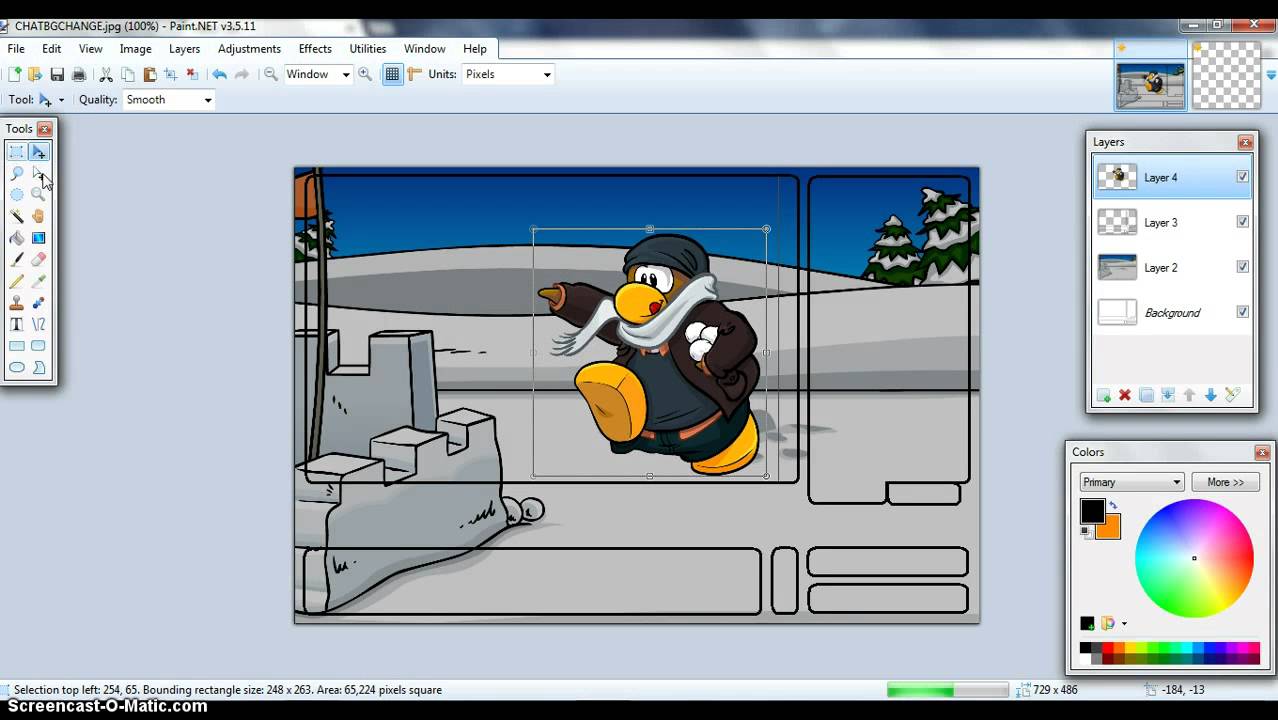Duplicate the current layer
Screen dimensions: 1278x720
click(x=1146, y=395)
